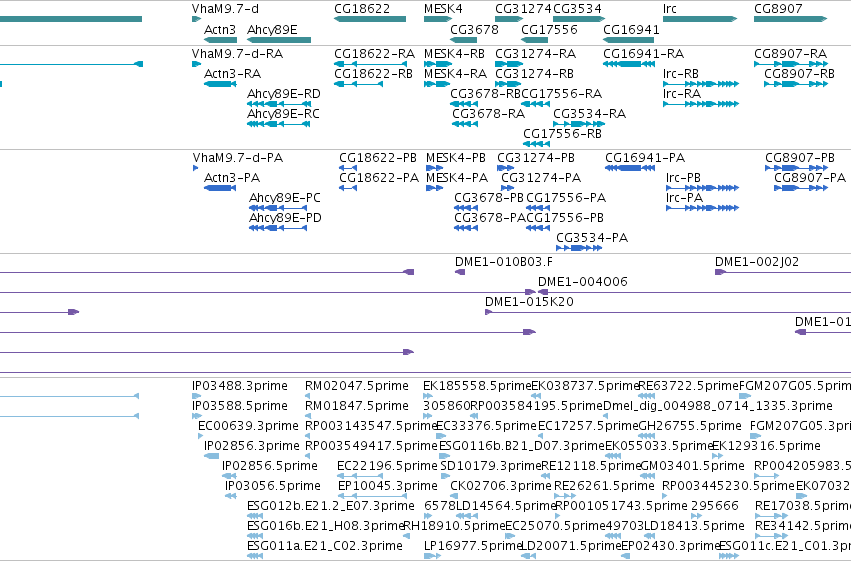The width and height of the screenshot is (851, 561).
Task: Select the CG18622 gene label in top track
Action: coord(362,9)
